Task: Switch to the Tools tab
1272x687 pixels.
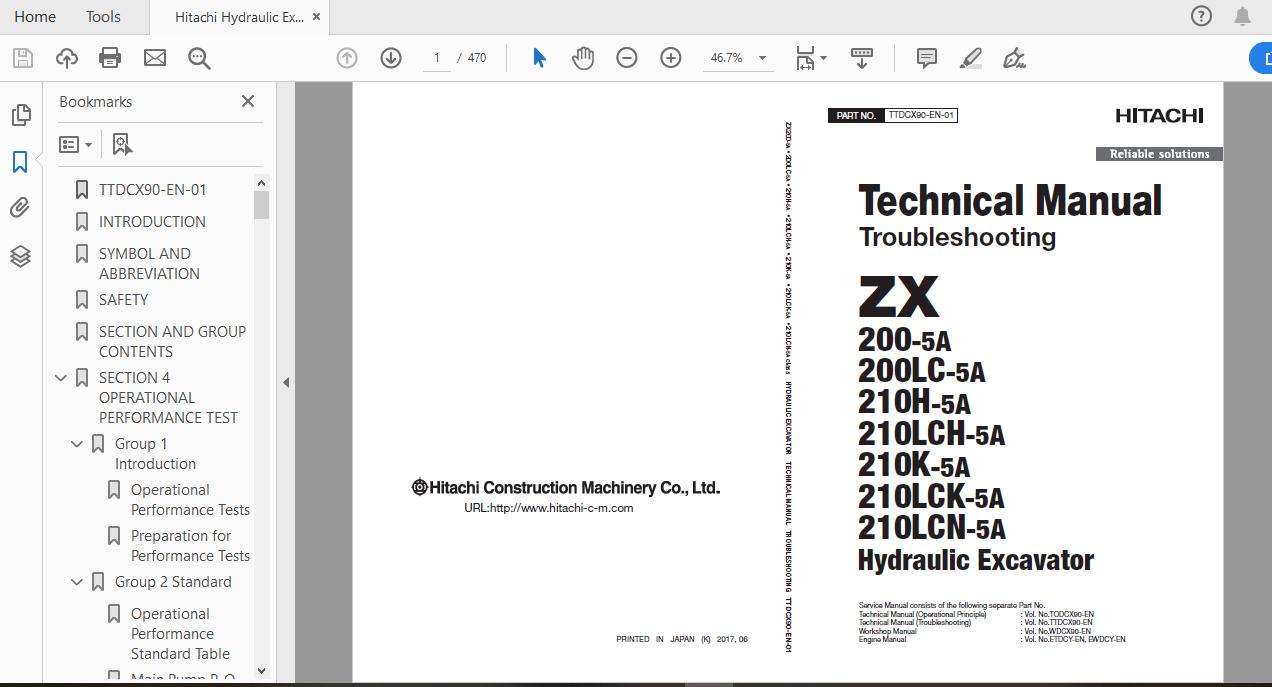Action: click(103, 16)
